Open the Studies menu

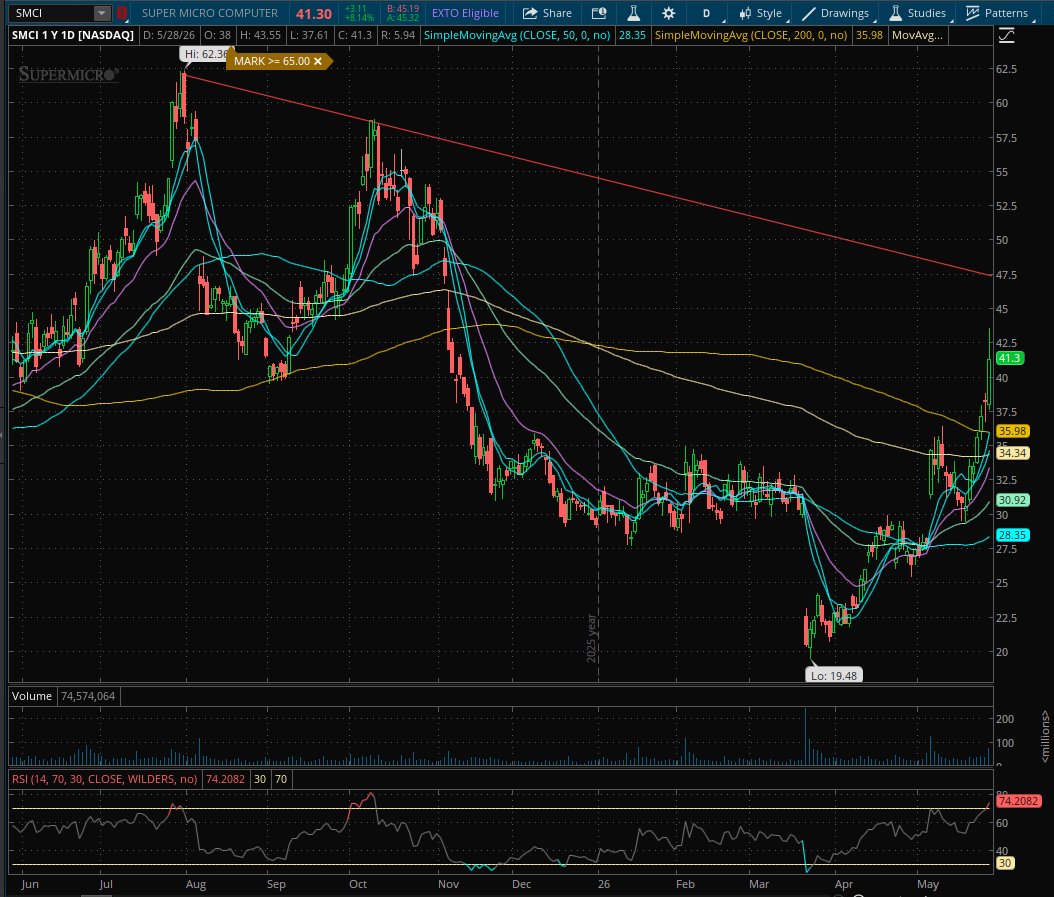click(x=918, y=13)
